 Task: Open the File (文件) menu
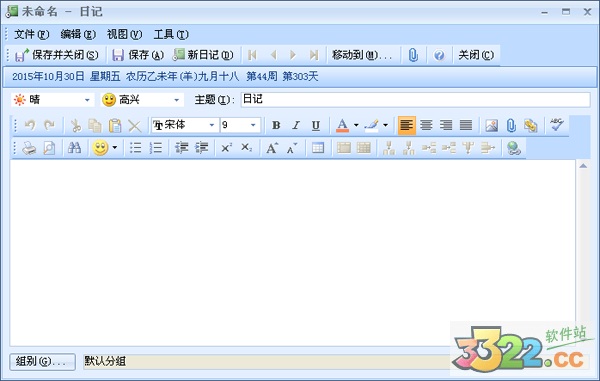click(x=31, y=34)
